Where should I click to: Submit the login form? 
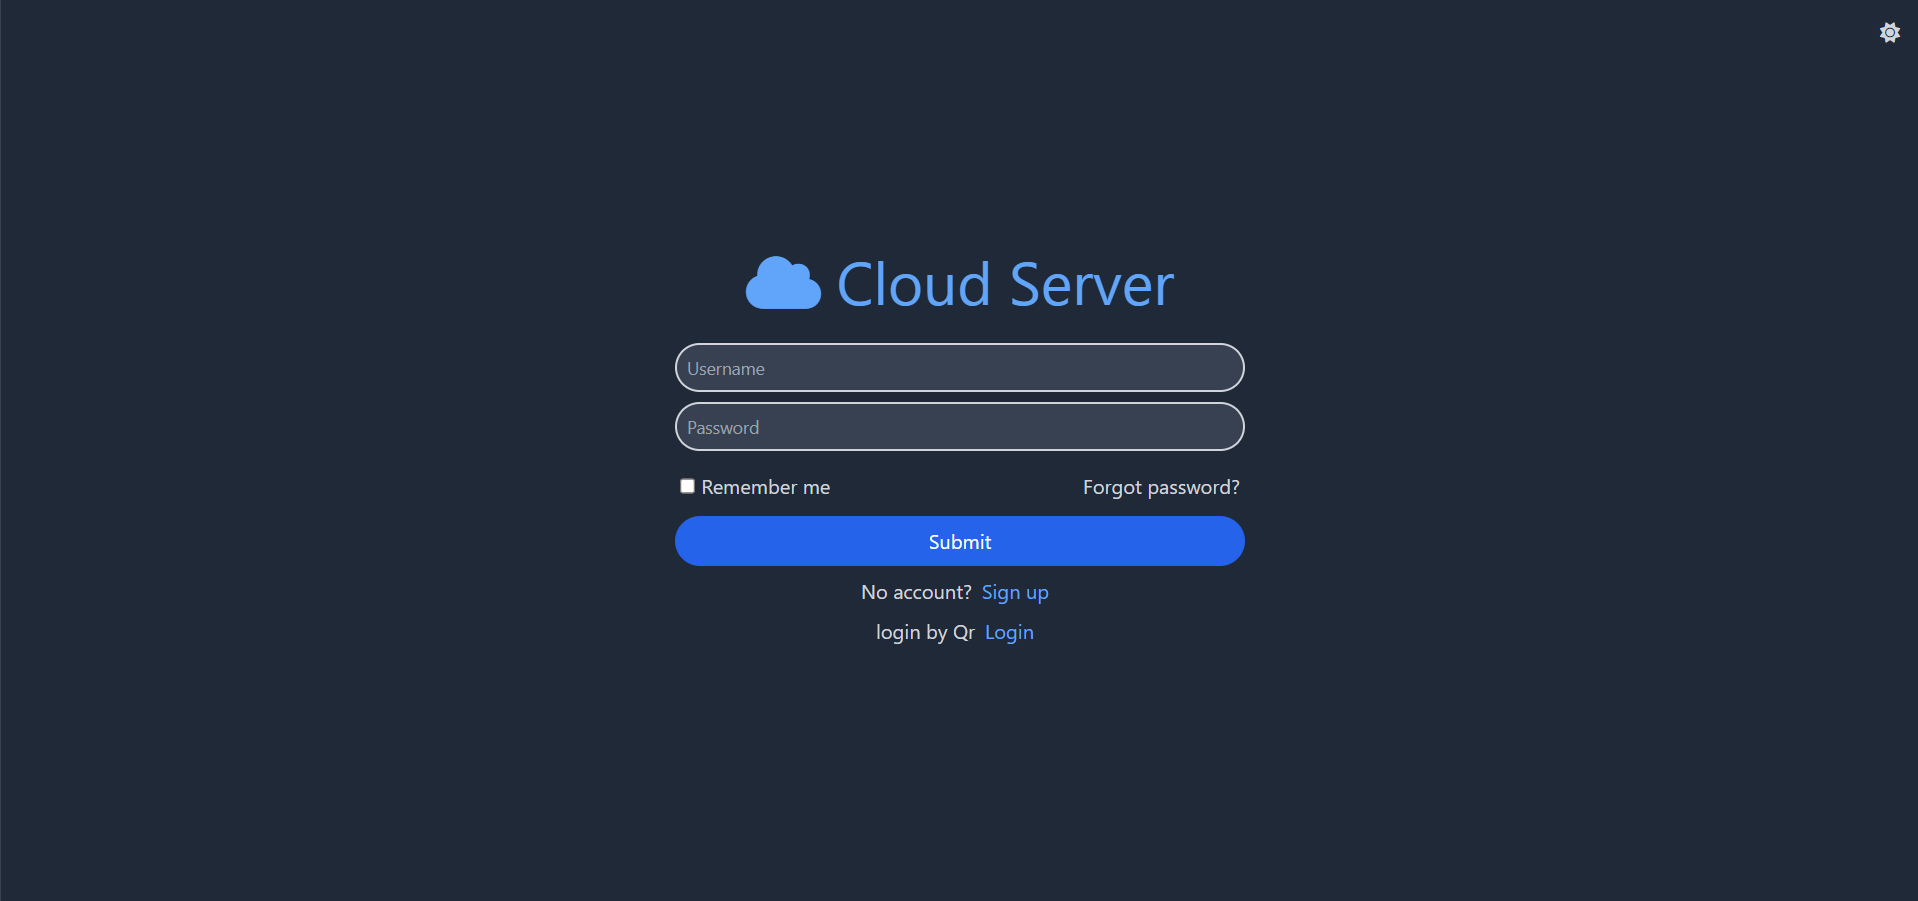pyautogui.click(x=959, y=541)
